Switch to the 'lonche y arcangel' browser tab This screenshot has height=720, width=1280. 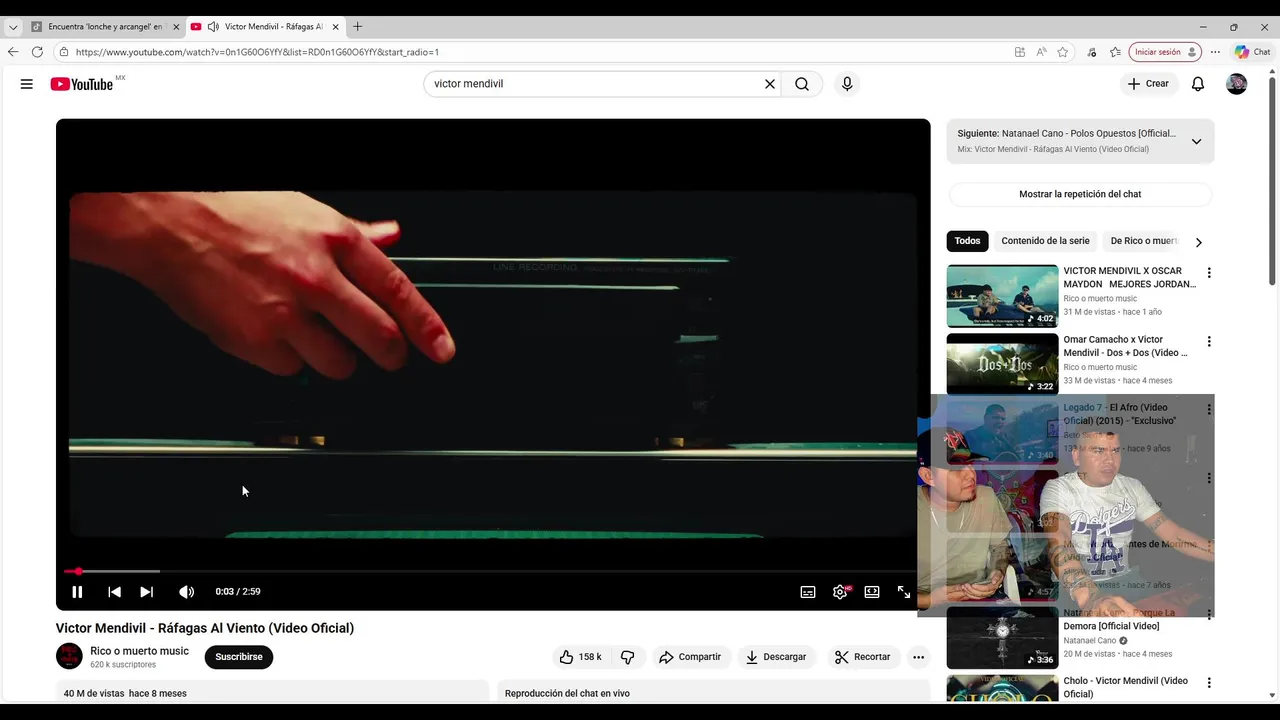[x=105, y=27]
